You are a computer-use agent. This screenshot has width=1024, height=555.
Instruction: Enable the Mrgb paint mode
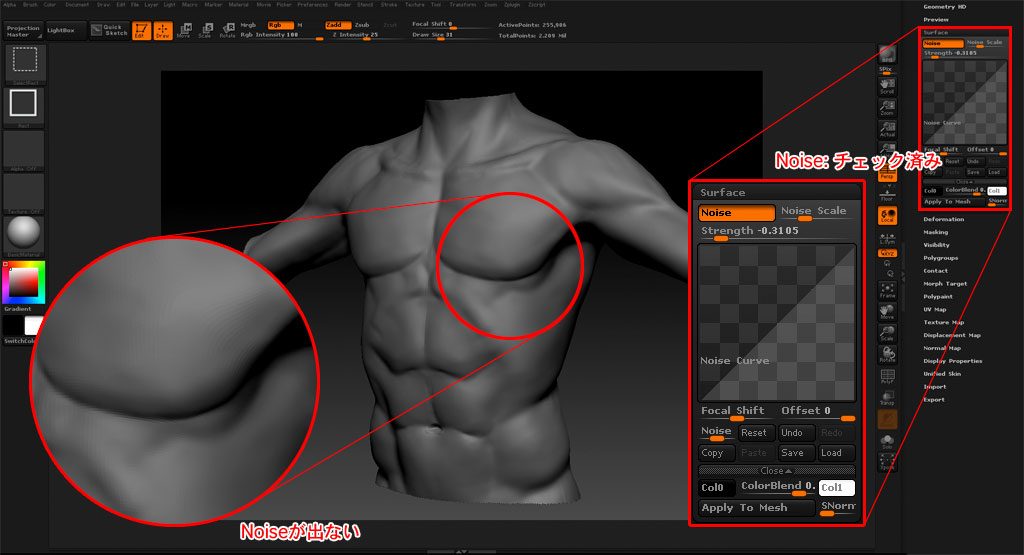(x=248, y=25)
